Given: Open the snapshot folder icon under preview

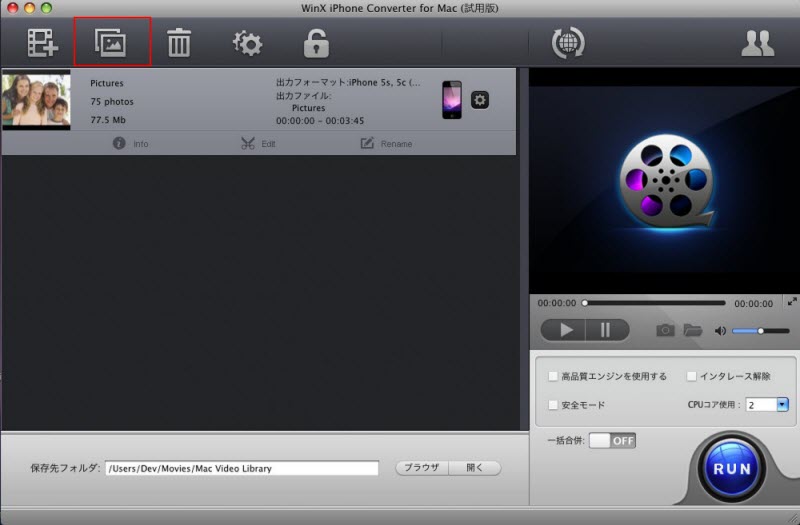Looking at the screenshot, I should [x=693, y=330].
